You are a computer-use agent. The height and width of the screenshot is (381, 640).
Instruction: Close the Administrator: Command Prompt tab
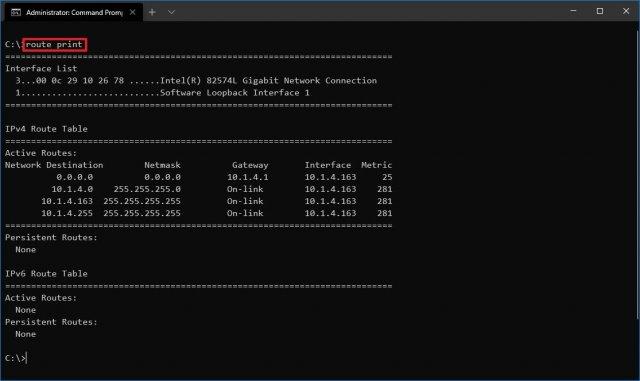[x=133, y=12]
